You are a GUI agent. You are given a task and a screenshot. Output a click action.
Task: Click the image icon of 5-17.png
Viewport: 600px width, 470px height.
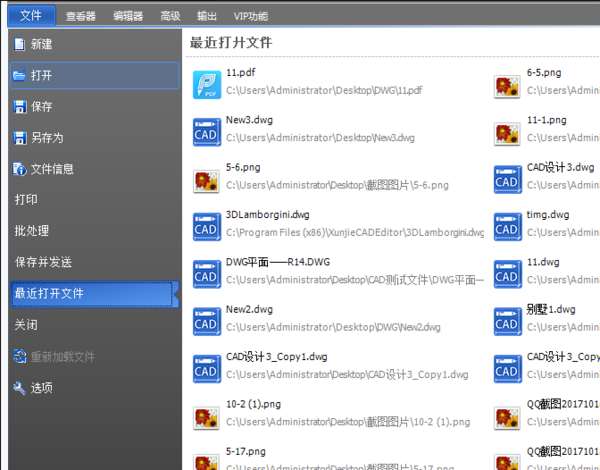[207, 462]
